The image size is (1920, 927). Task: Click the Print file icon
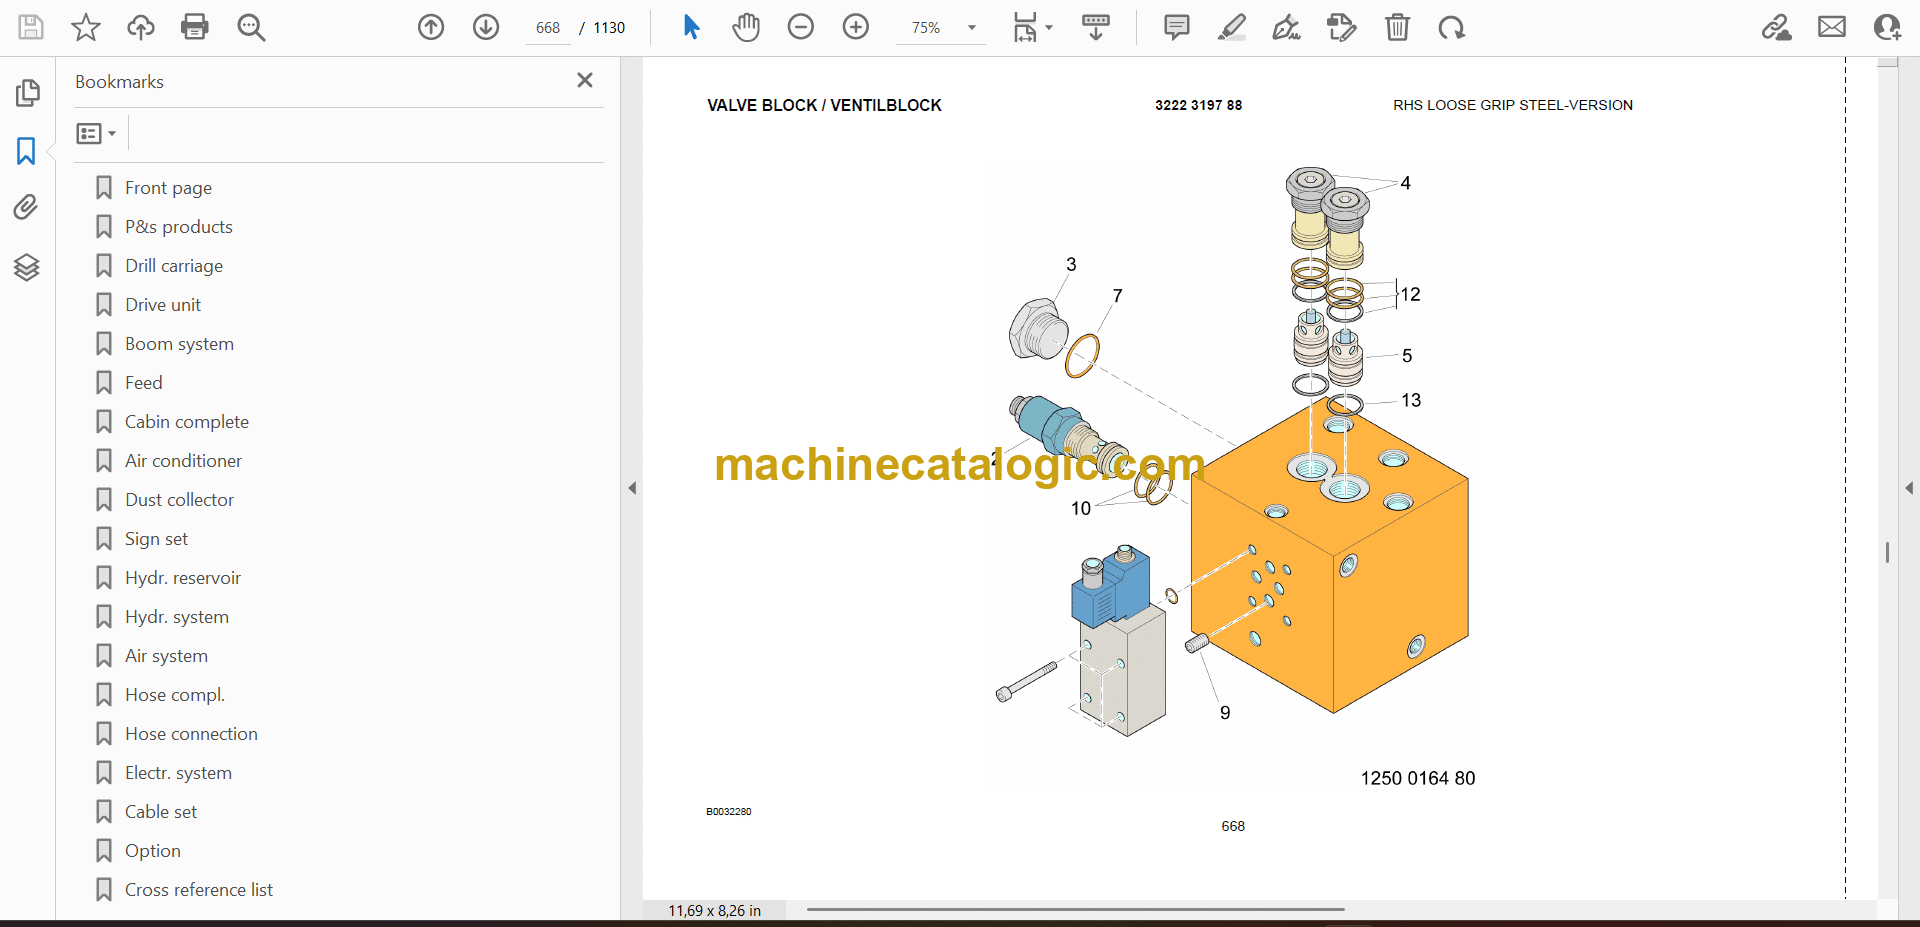point(195,27)
